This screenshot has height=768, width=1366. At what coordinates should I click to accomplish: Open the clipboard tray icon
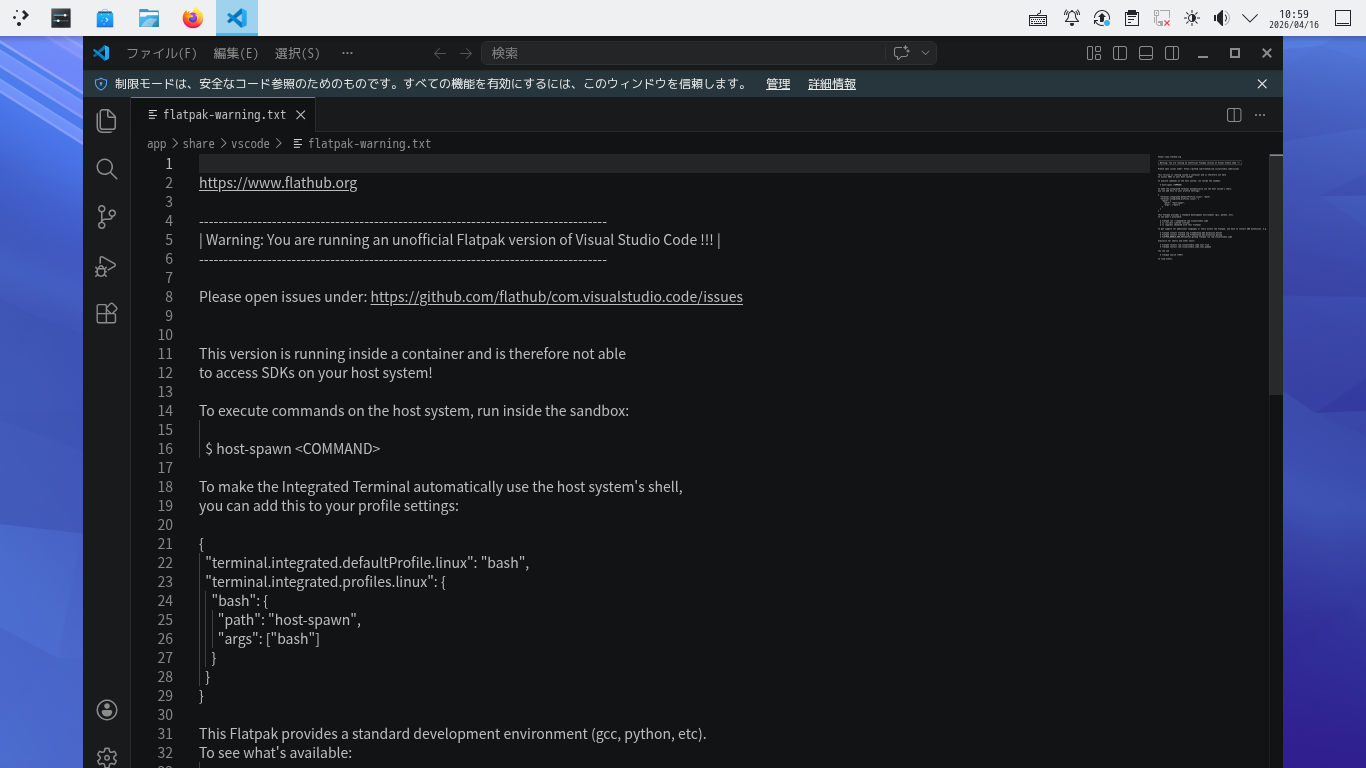(1131, 18)
